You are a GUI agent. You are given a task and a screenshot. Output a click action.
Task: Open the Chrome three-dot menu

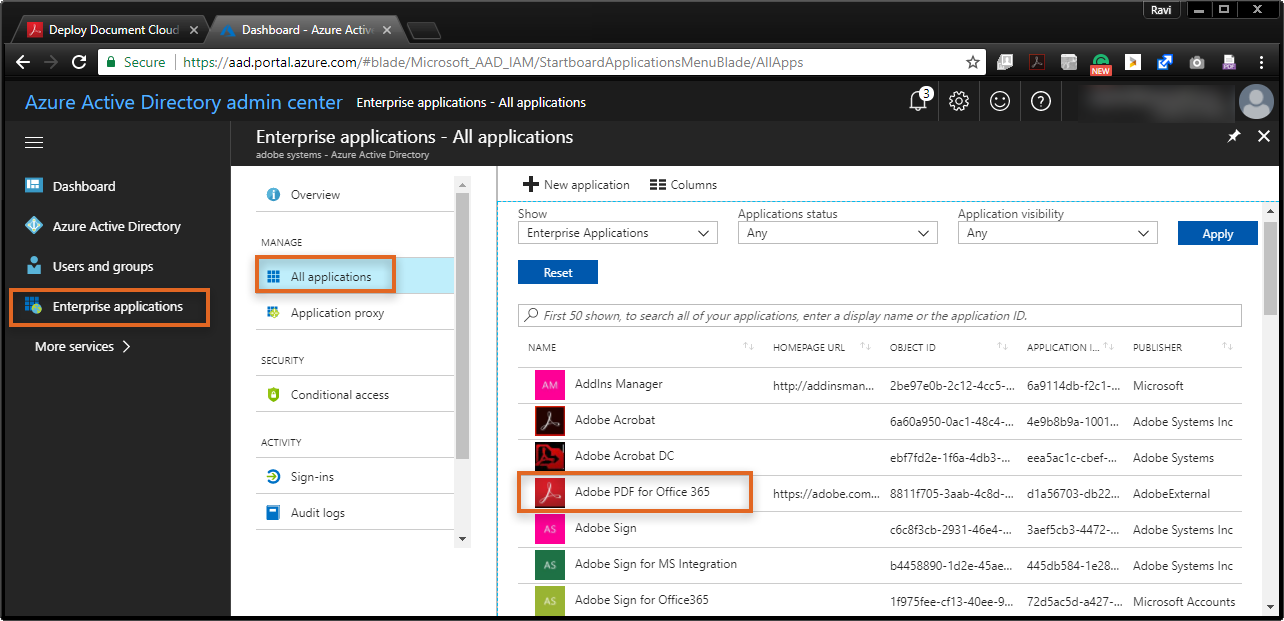(1261, 62)
